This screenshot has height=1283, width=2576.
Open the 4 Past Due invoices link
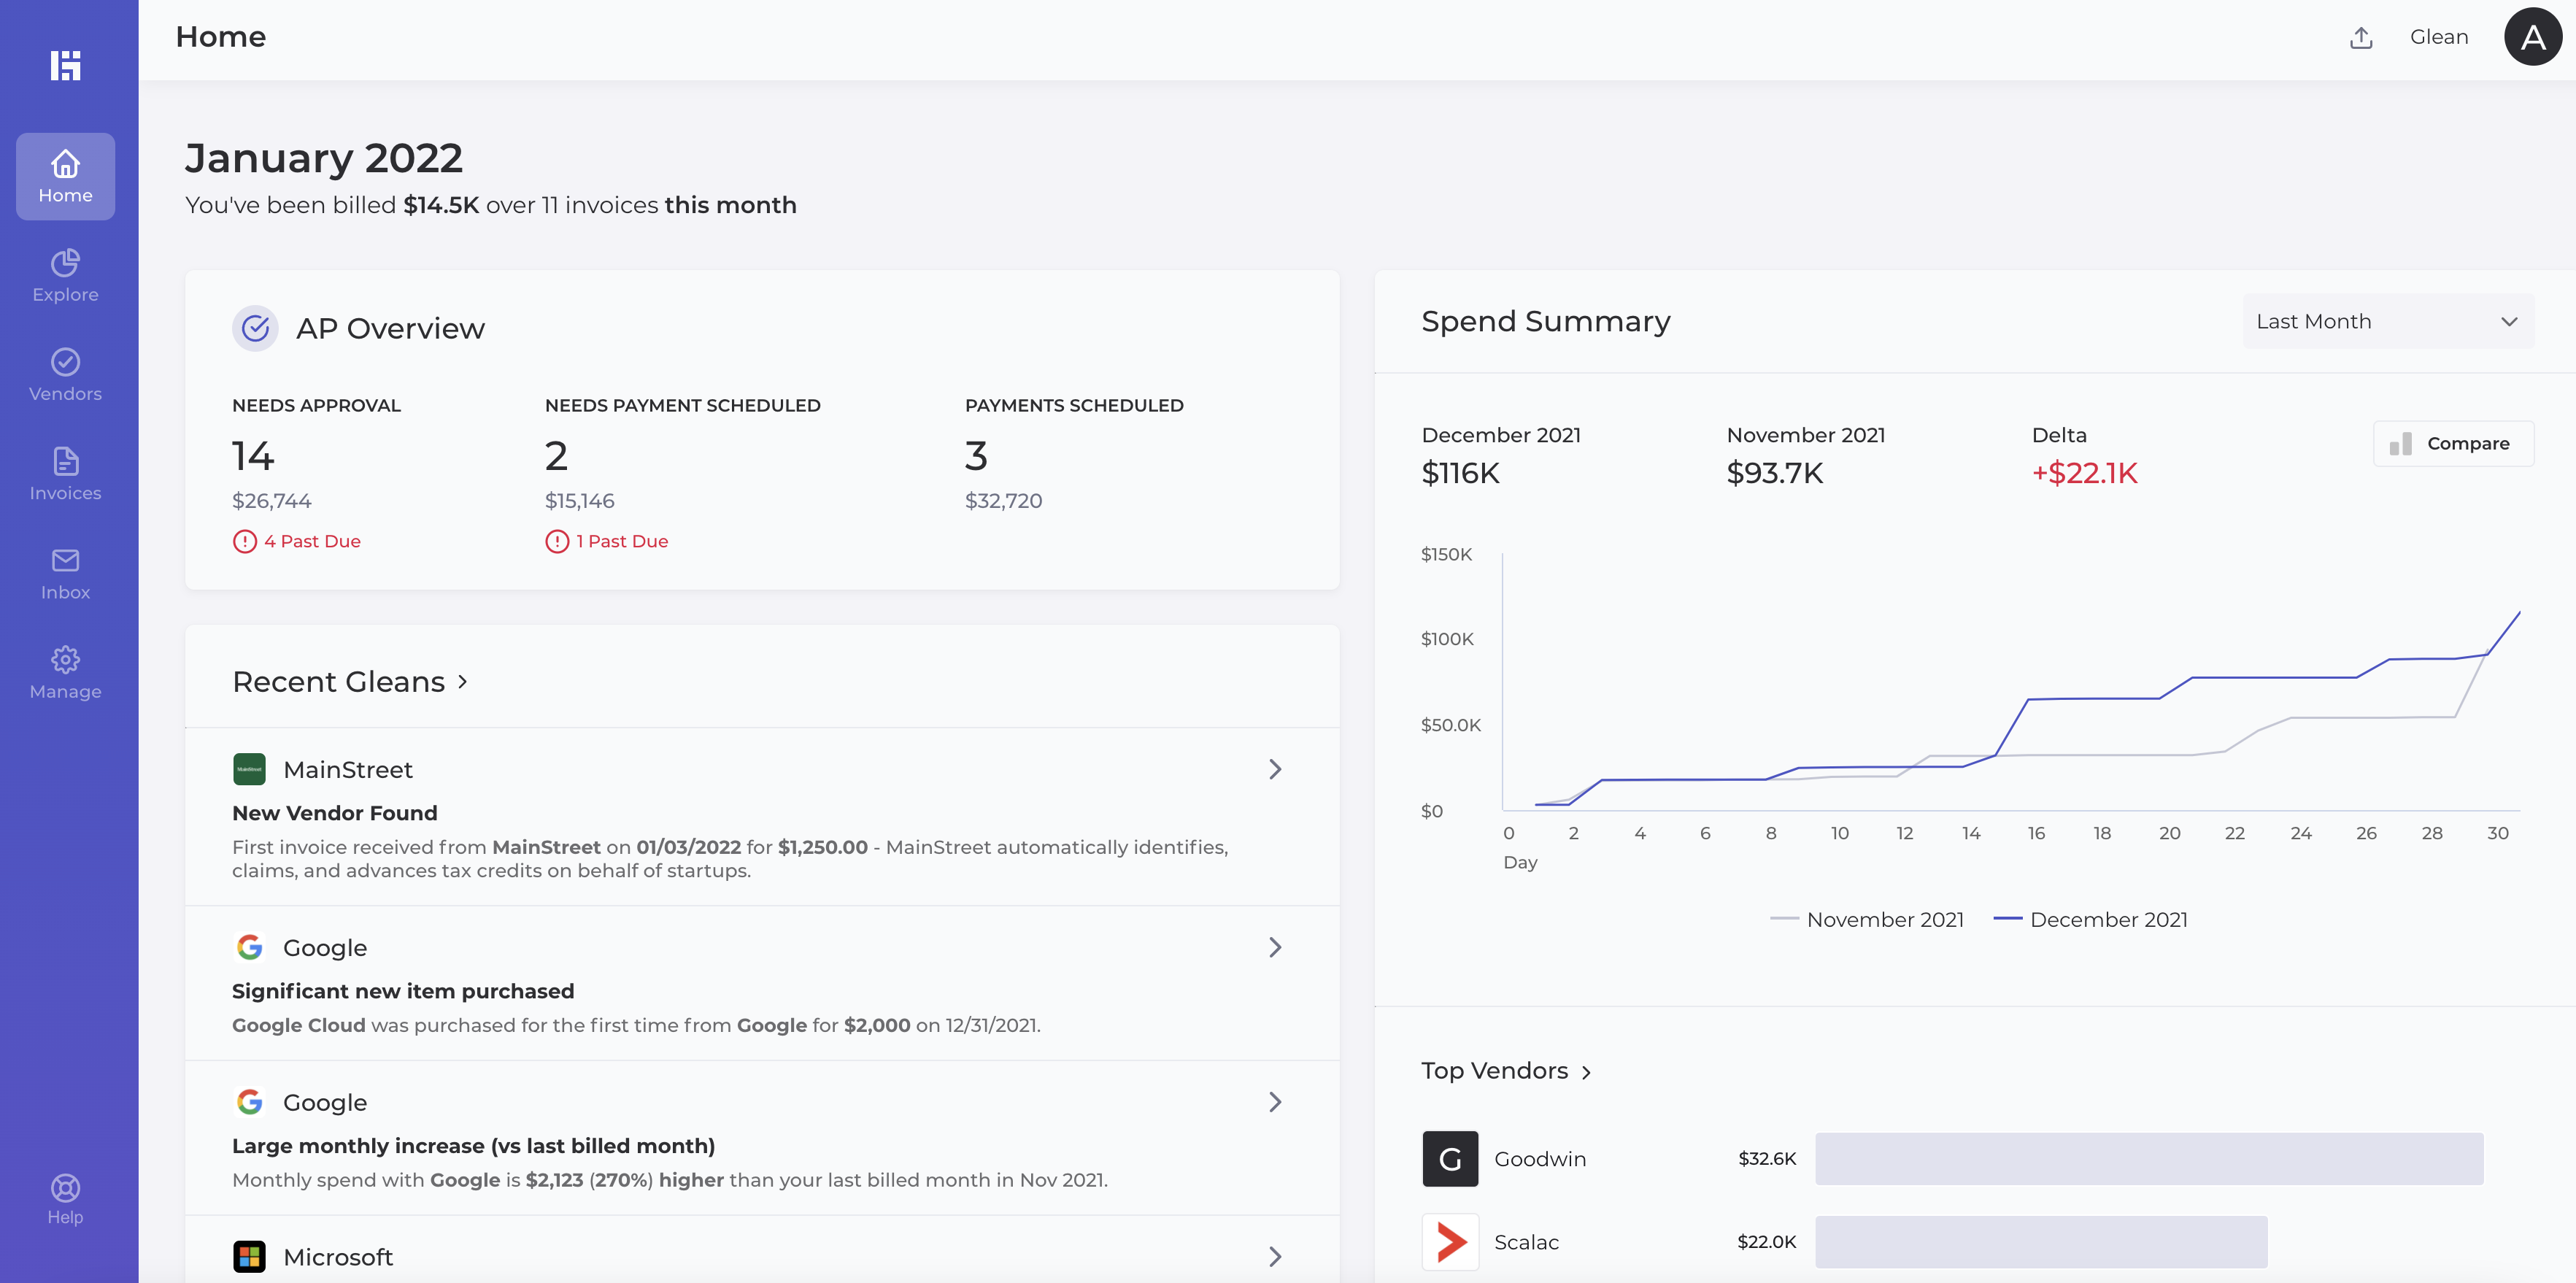tap(296, 540)
